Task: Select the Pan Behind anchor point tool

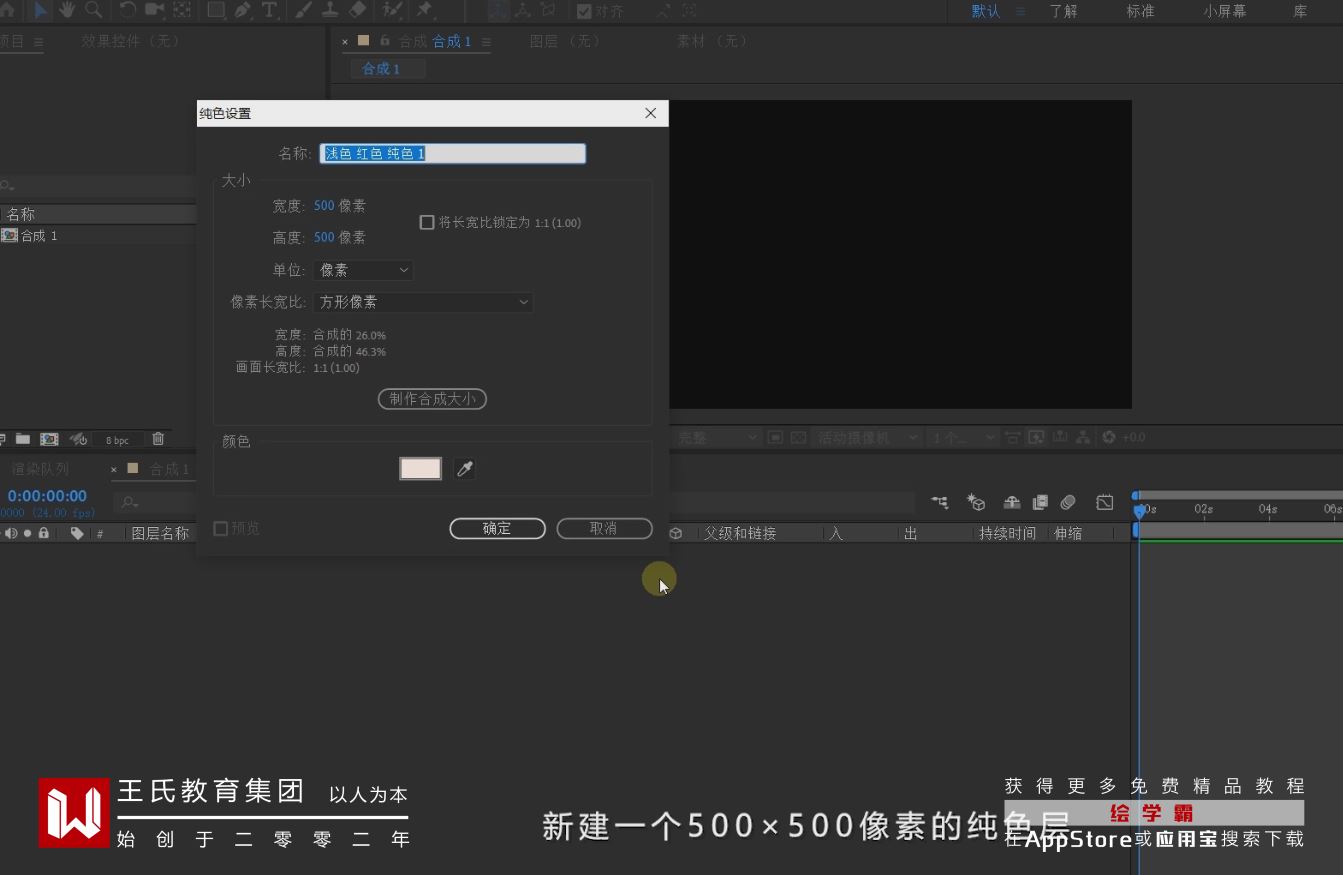Action: pyautogui.click(x=182, y=10)
